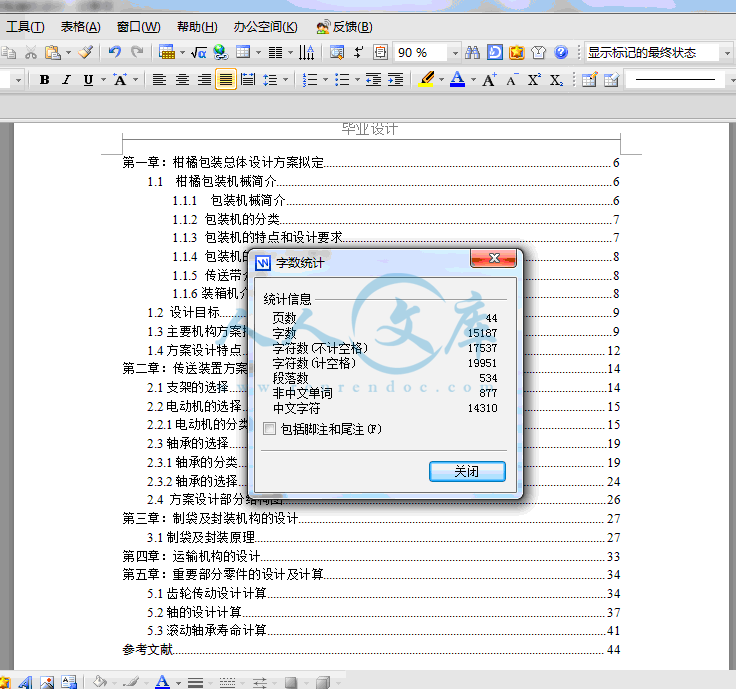Decrease paragraph indent
Viewport: 736px width, 689px height.
pos(373,80)
